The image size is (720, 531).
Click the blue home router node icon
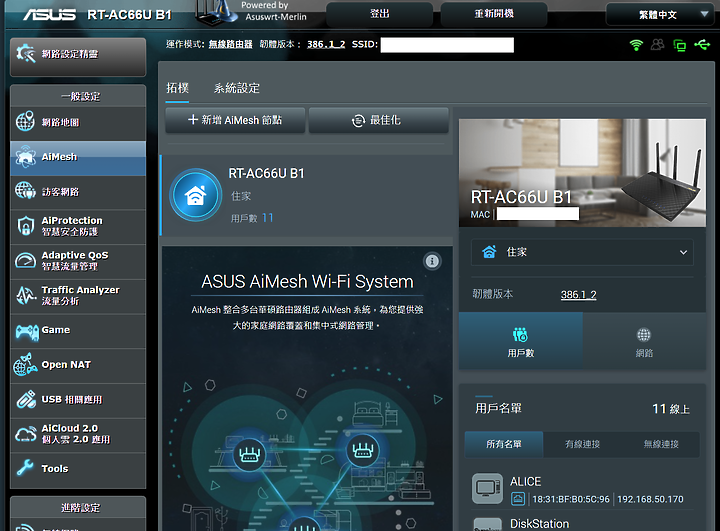pos(196,195)
